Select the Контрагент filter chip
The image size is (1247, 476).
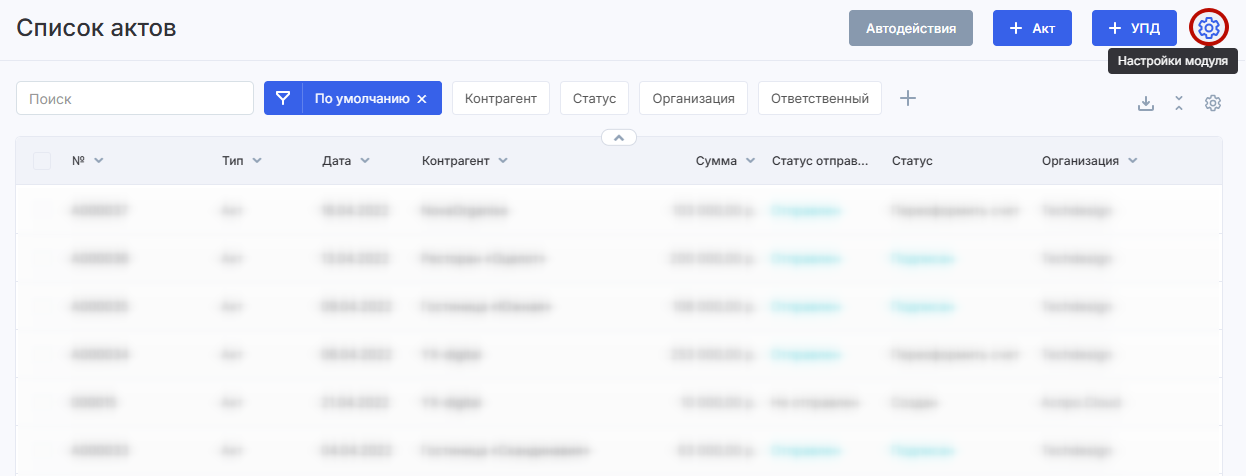click(501, 98)
